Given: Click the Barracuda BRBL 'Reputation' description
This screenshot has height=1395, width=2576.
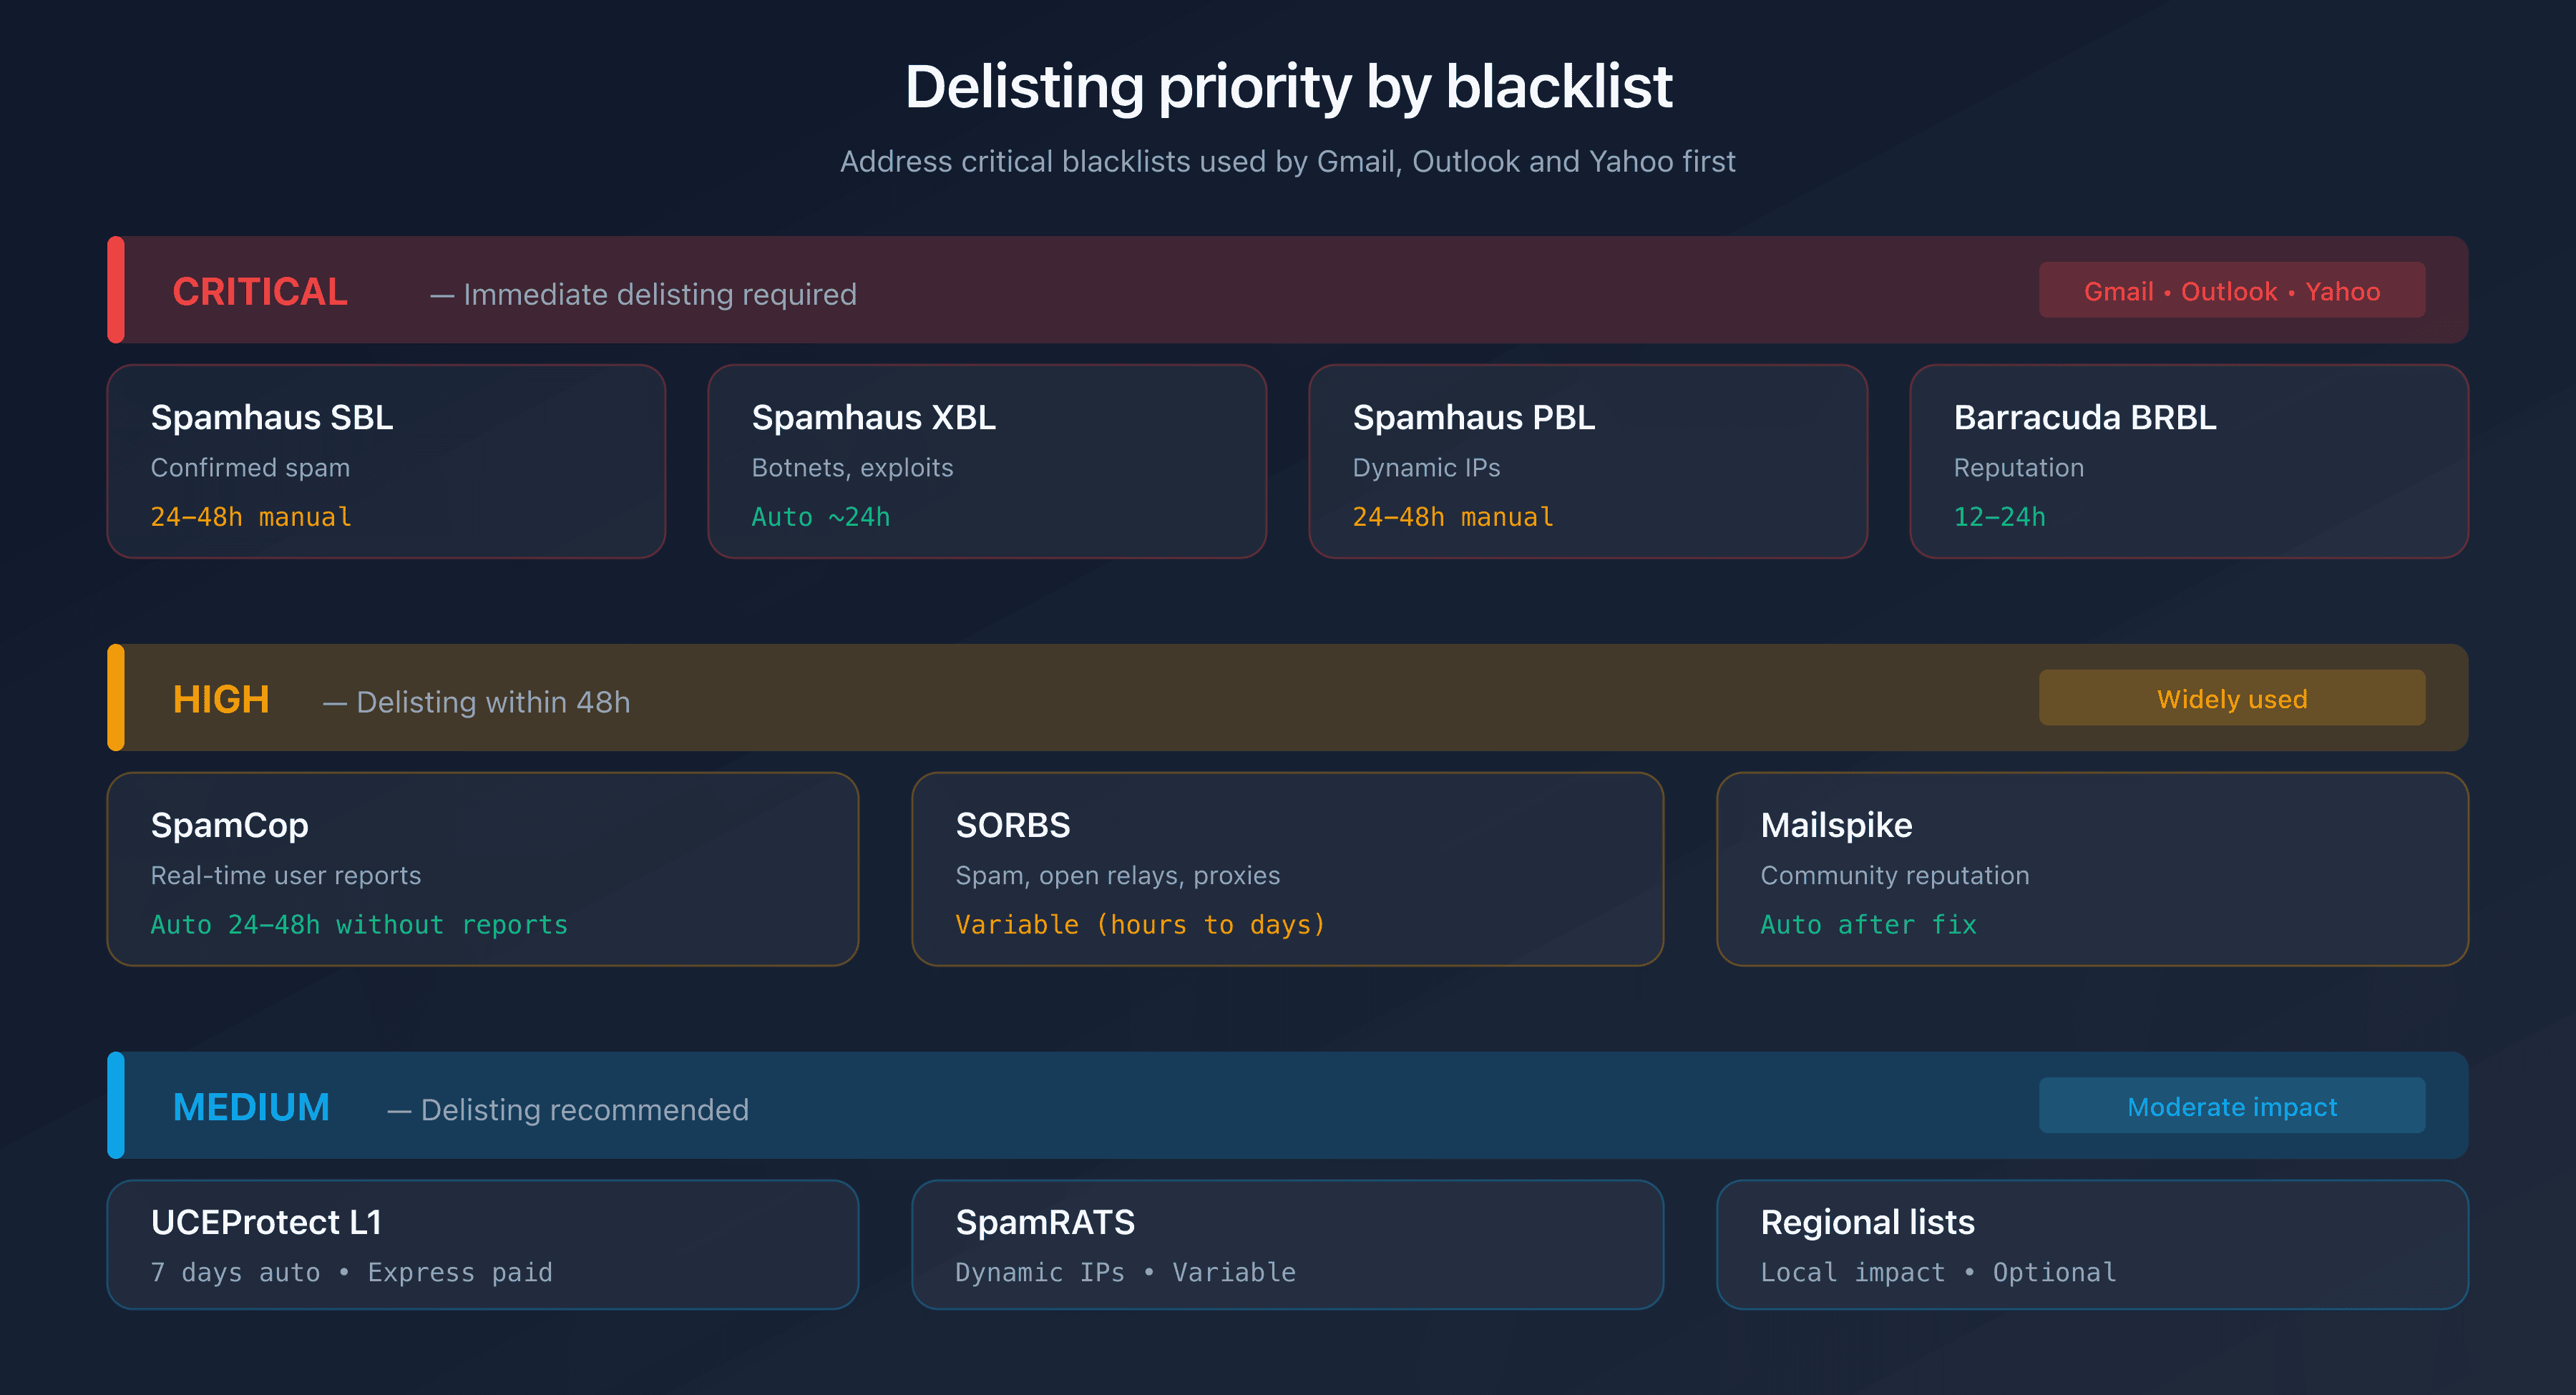Looking at the screenshot, I should point(2018,467).
